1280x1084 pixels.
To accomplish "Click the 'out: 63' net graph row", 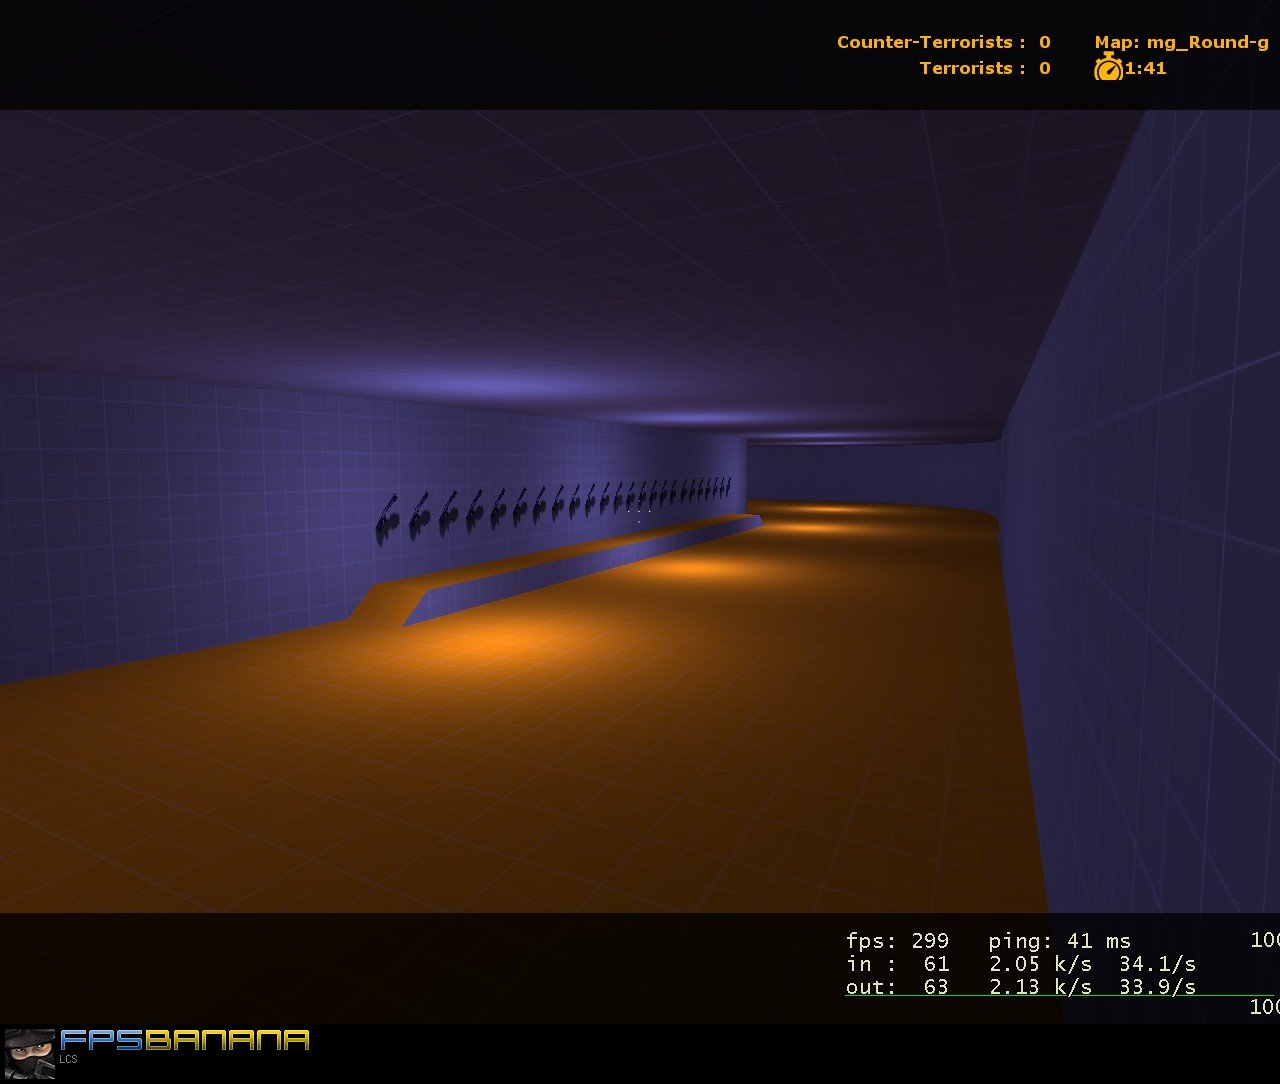I will pyautogui.click(x=897, y=987).
